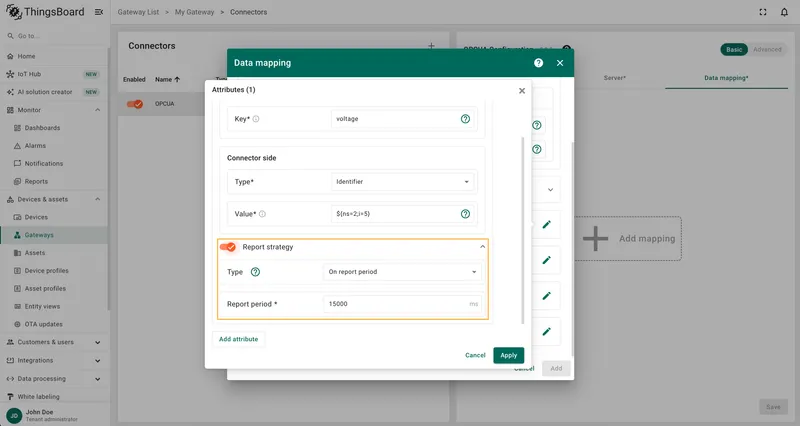Click the Add mapping button

tap(628, 238)
